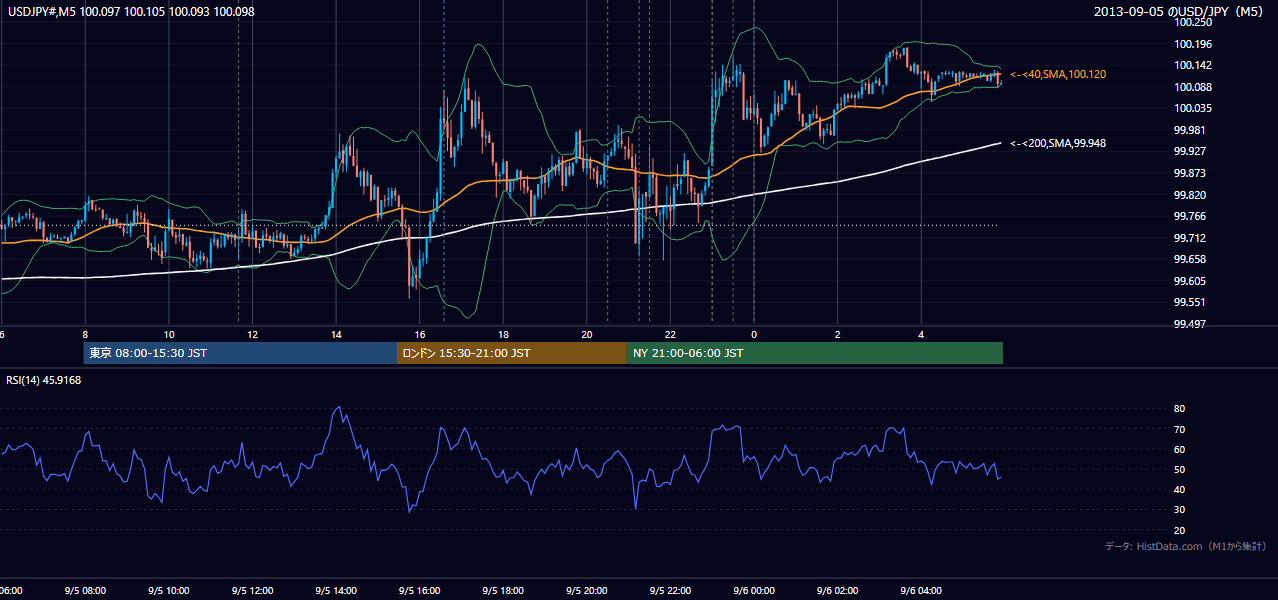Click the 100.250 price axis label
Screen dimensions: 1278x600
1192,22
